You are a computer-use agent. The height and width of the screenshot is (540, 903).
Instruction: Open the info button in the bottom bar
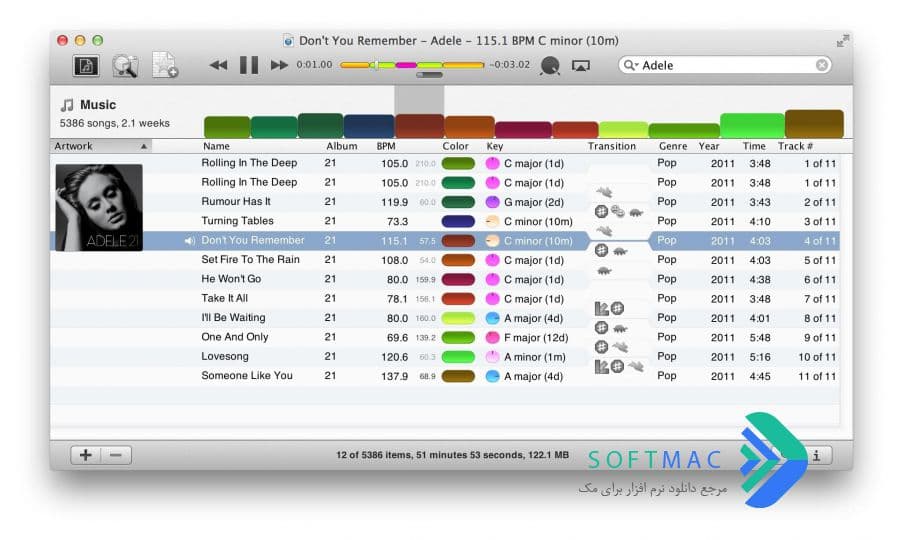coord(817,455)
